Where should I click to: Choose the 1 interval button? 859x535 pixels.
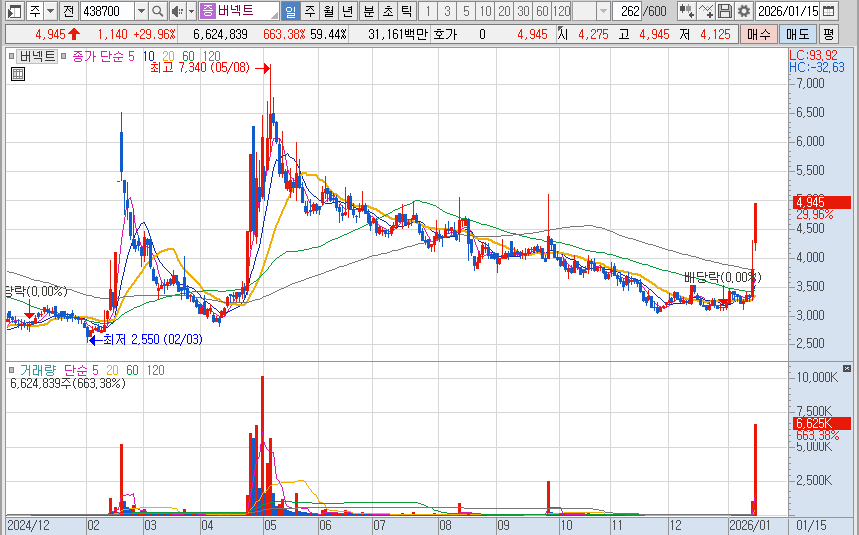[428, 10]
